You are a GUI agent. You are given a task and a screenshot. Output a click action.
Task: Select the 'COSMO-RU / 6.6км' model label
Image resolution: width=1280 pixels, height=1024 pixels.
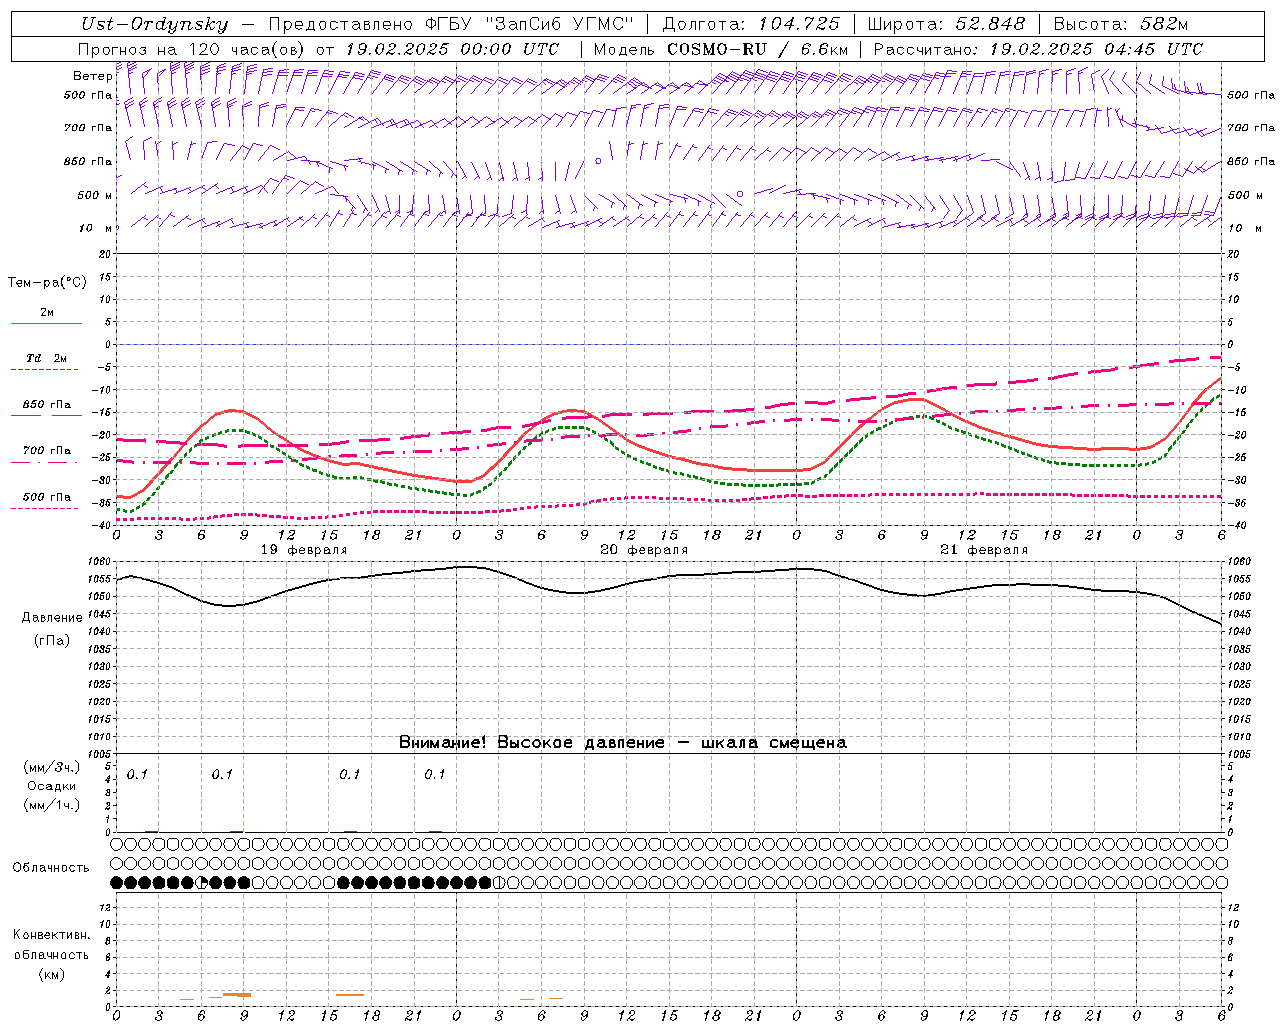[758, 49]
